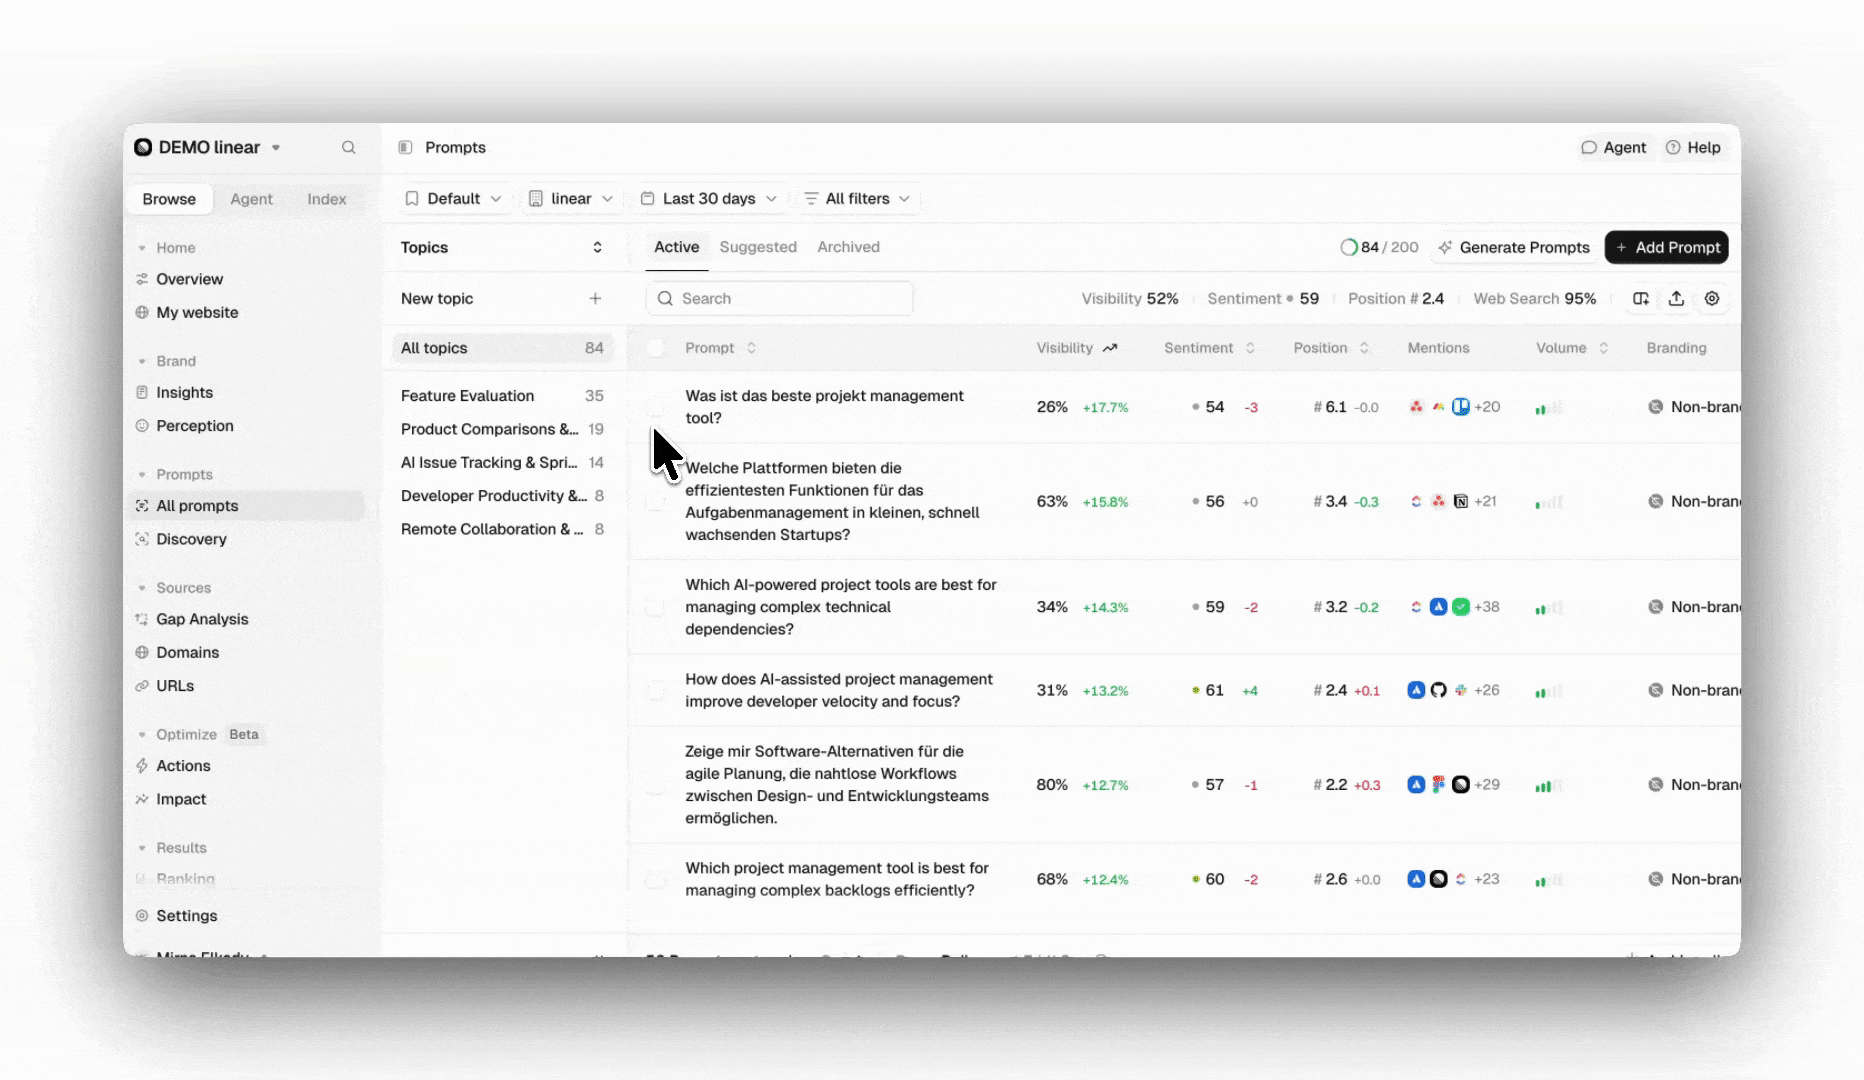This screenshot has width=1864, height=1080.
Task: Open the Last 30 days date dropdown
Action: [x=708, y=199]
